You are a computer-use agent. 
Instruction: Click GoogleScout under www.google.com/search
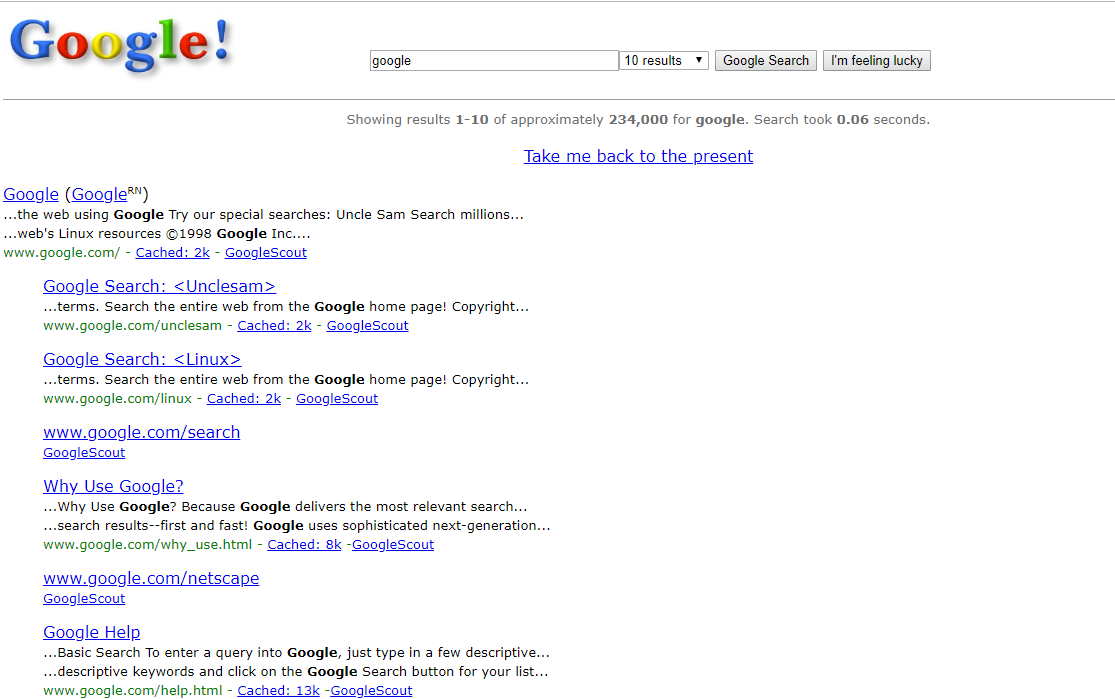84,453
